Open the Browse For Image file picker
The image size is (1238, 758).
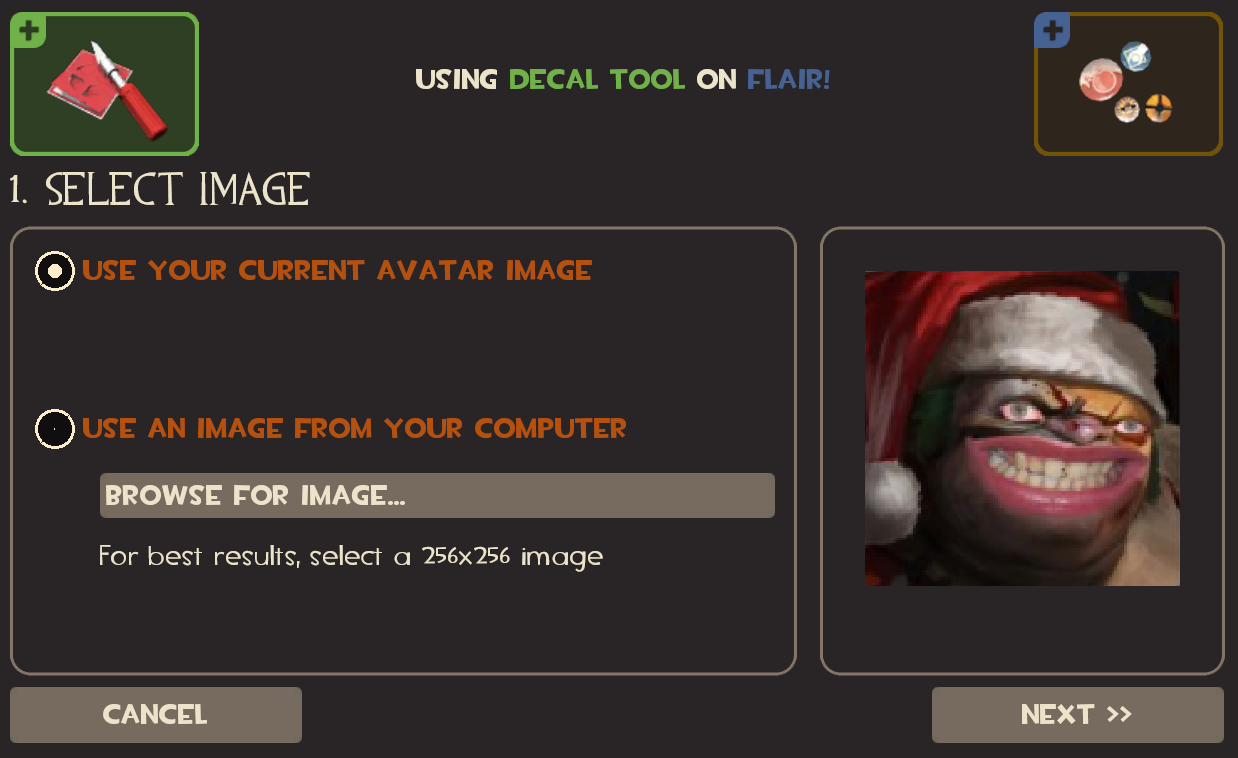tap(437, 496)
